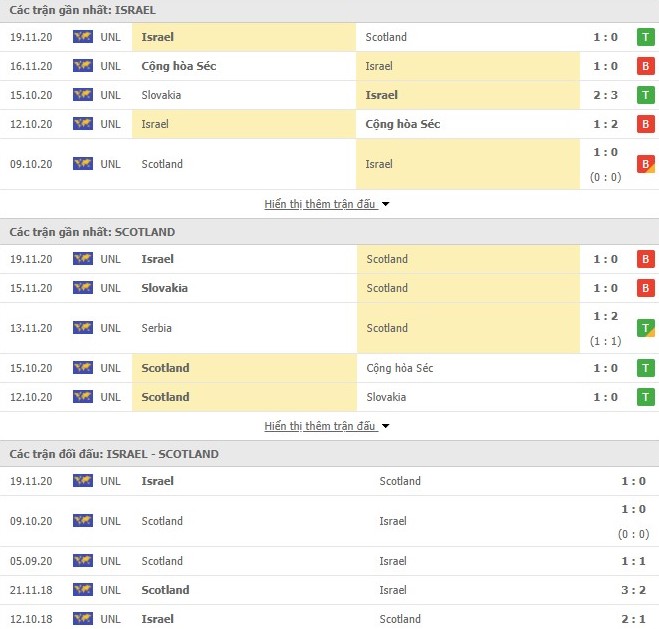The height and width of the screenshot is (629, 659).
Task: Click date 16.11.20 in Israel section
Action: 31,66
